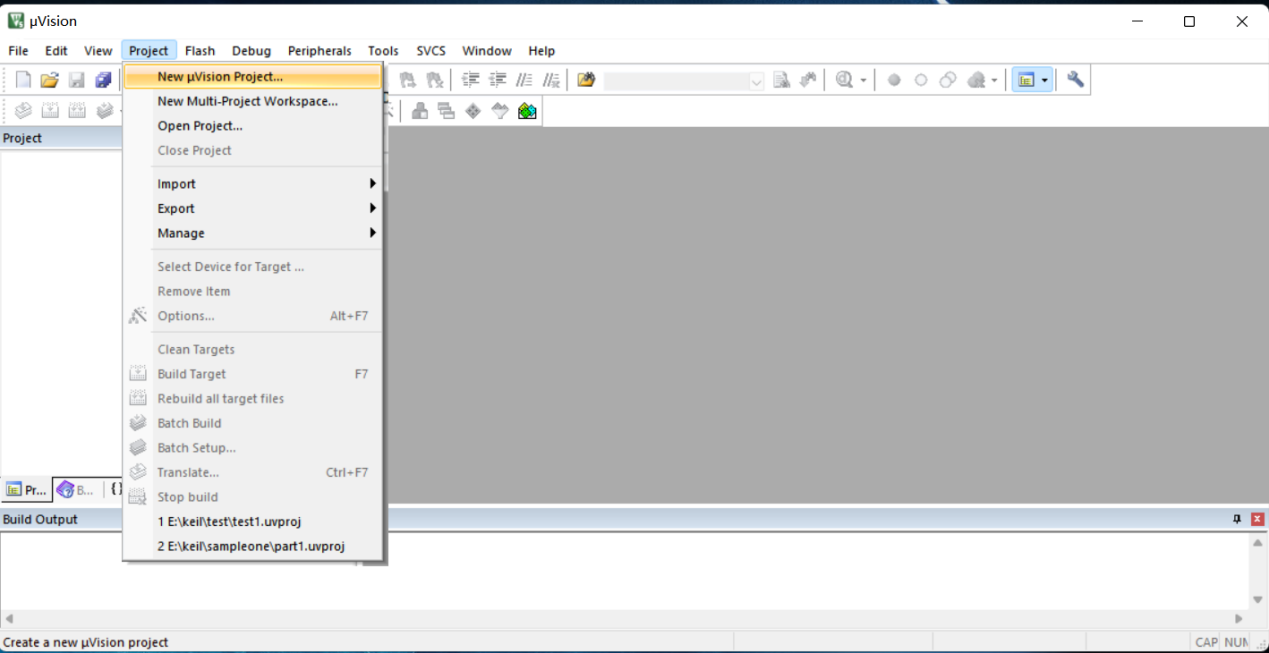
Task: Switch to the Project tab at panel bottom
Action: pos(26,490)
